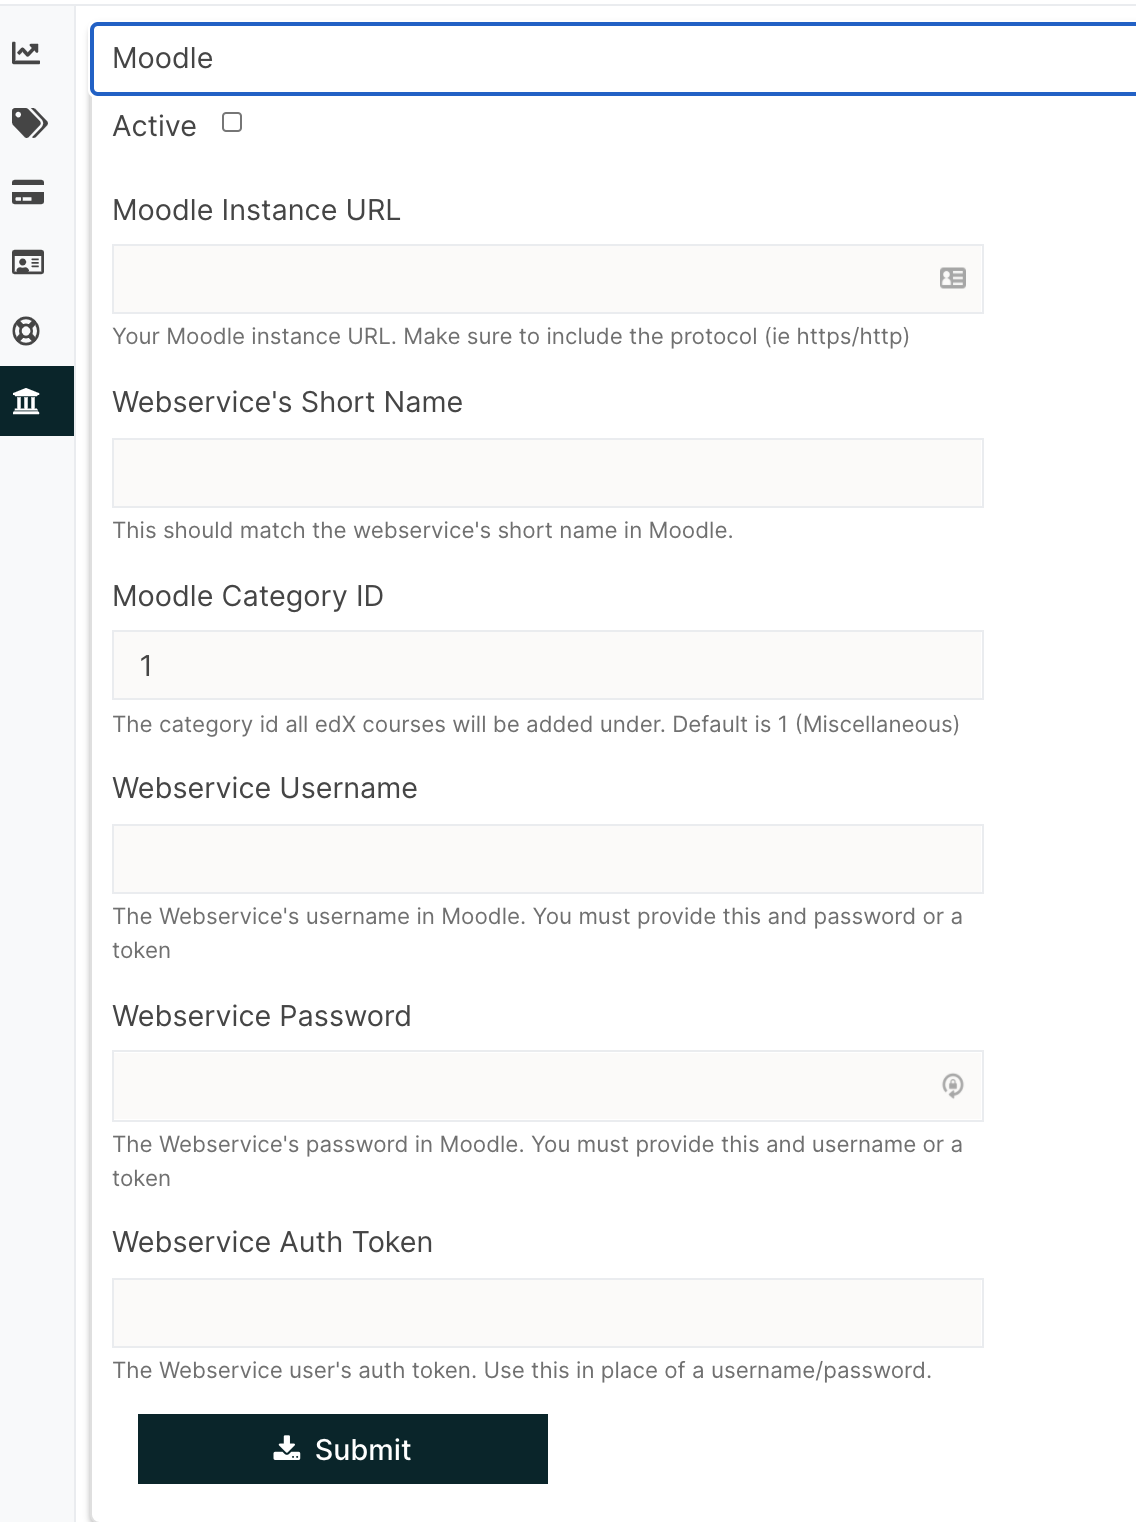
Task: Focus the Webservice Auth Token field
Action: 548,1313
